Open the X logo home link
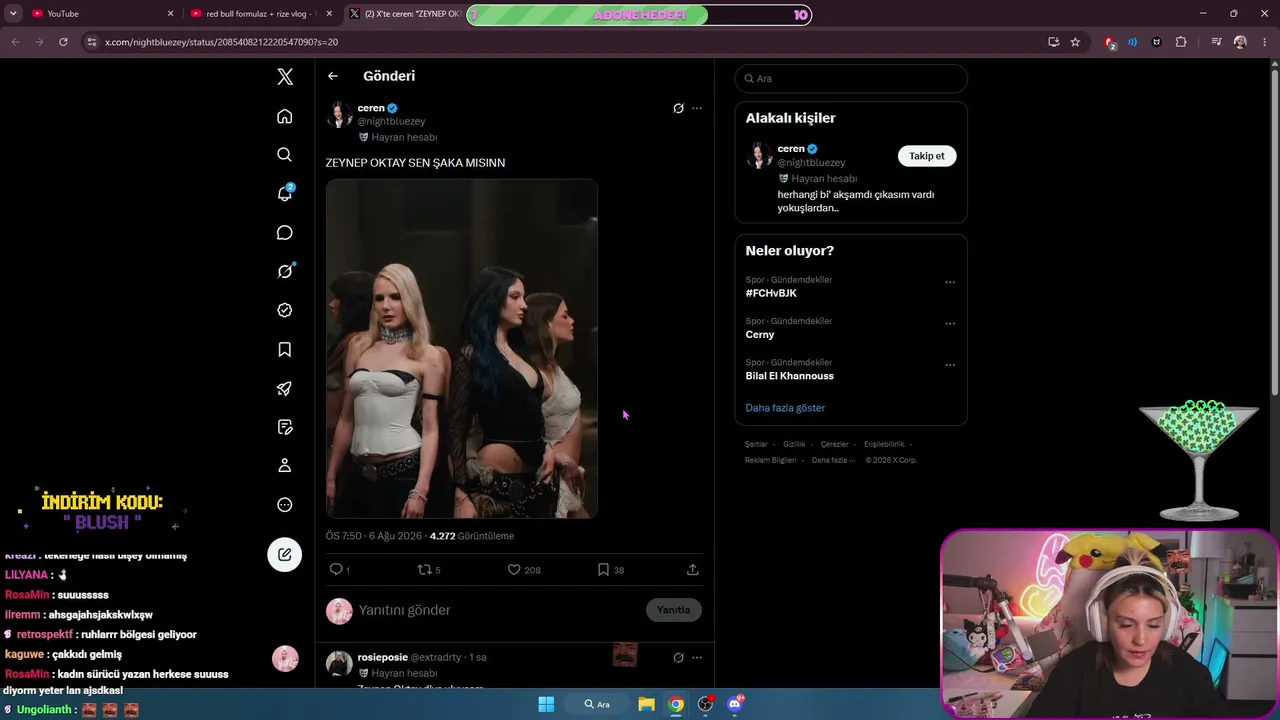The image size is (1280, 720). (x=285, y=77)
